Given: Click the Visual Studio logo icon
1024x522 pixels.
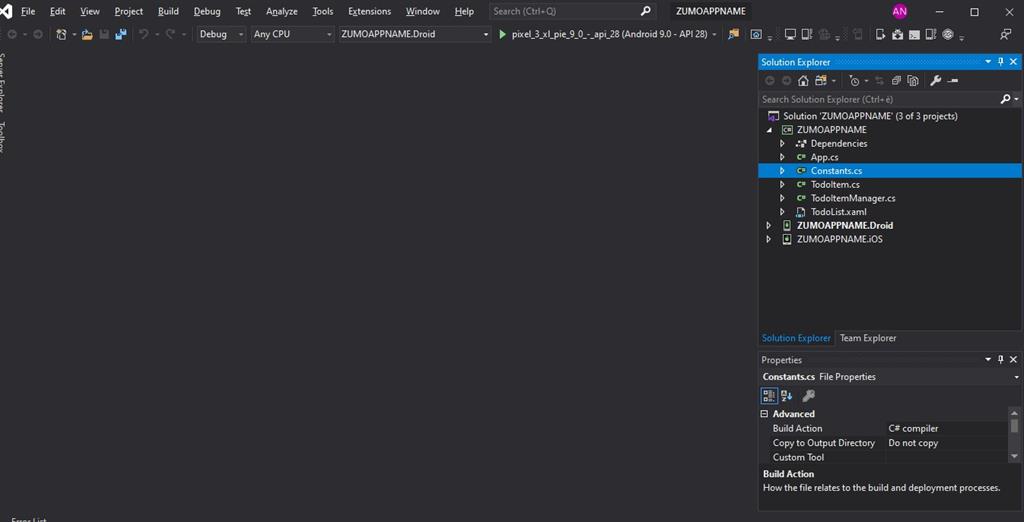Looking at the screenshot, I should pyautogui.click(x=6, y=11).
